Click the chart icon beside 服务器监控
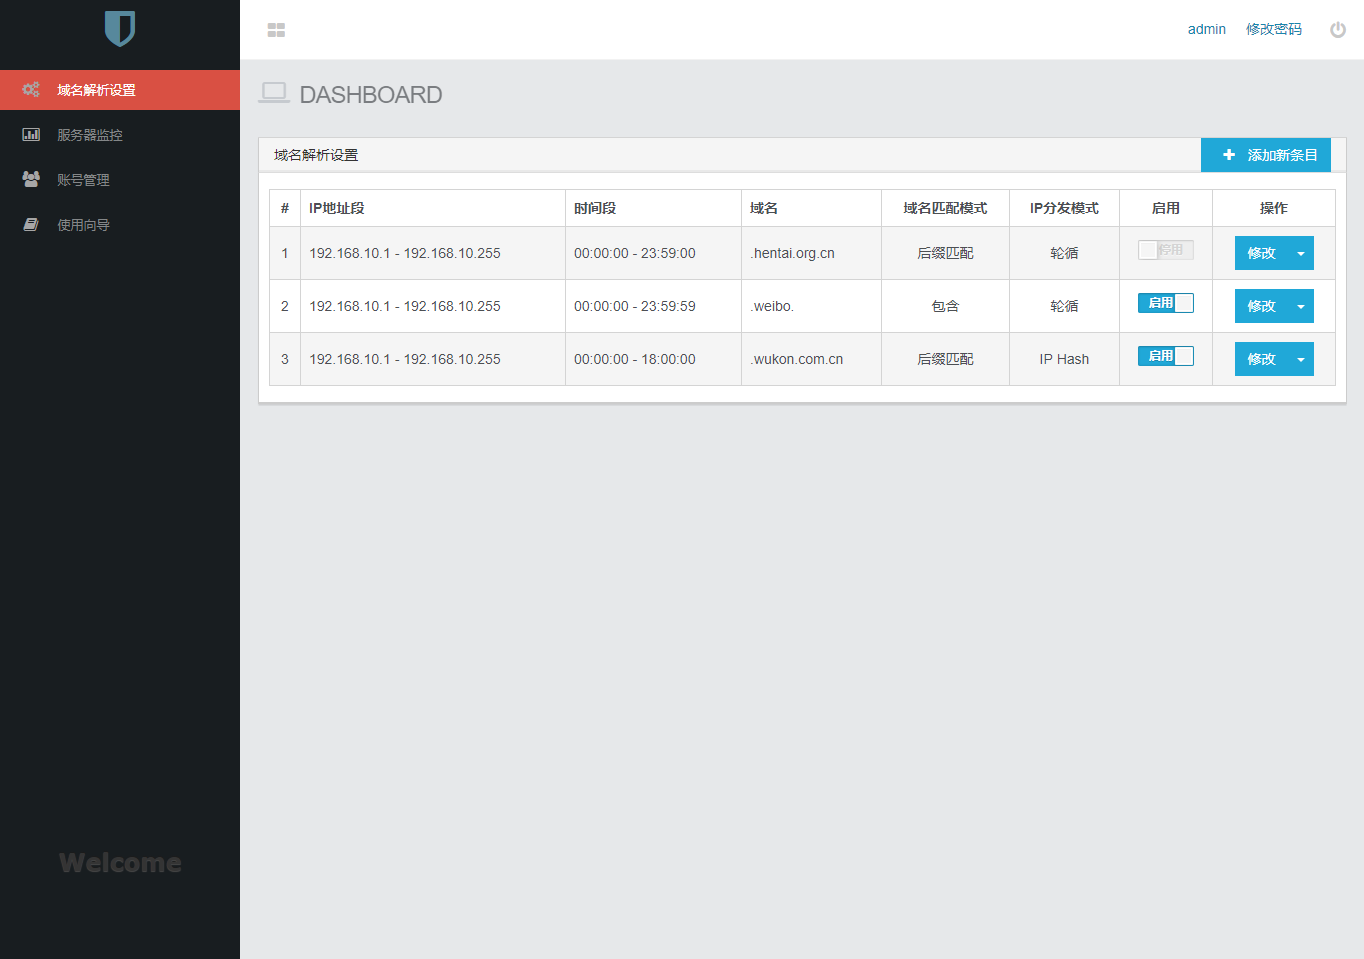Screen dimensions: 1364x959 click(31, 134)
